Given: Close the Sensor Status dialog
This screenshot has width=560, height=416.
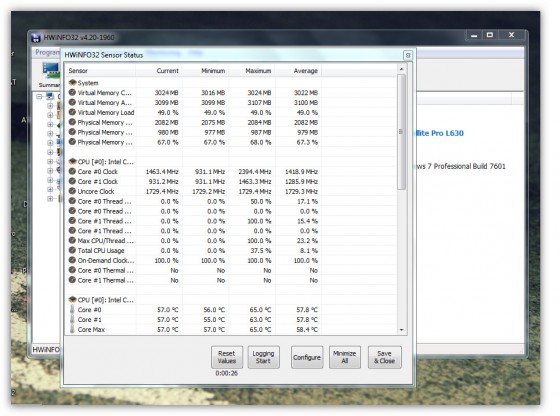Looking at the screenshot, I should (x=408, y=55).
